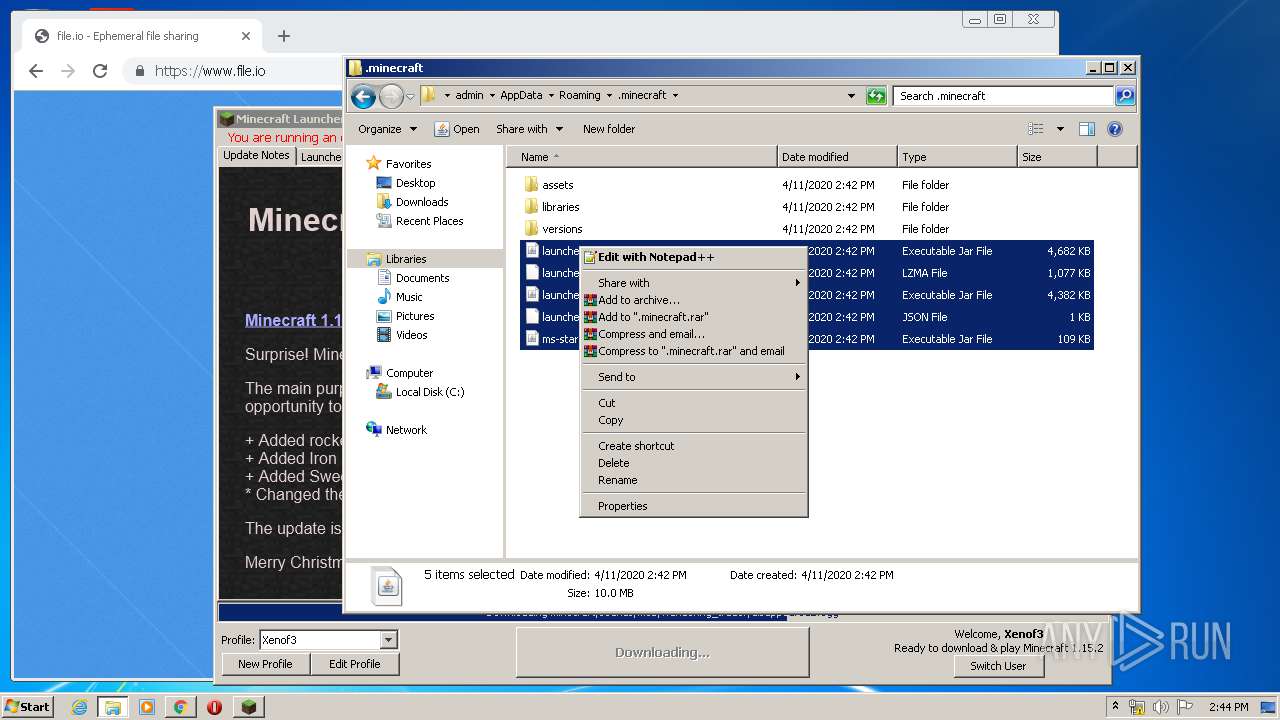The height and width of the screenshot is (720, 1280).
Task: Select Rename from the context menu
Action: point(693,480)
